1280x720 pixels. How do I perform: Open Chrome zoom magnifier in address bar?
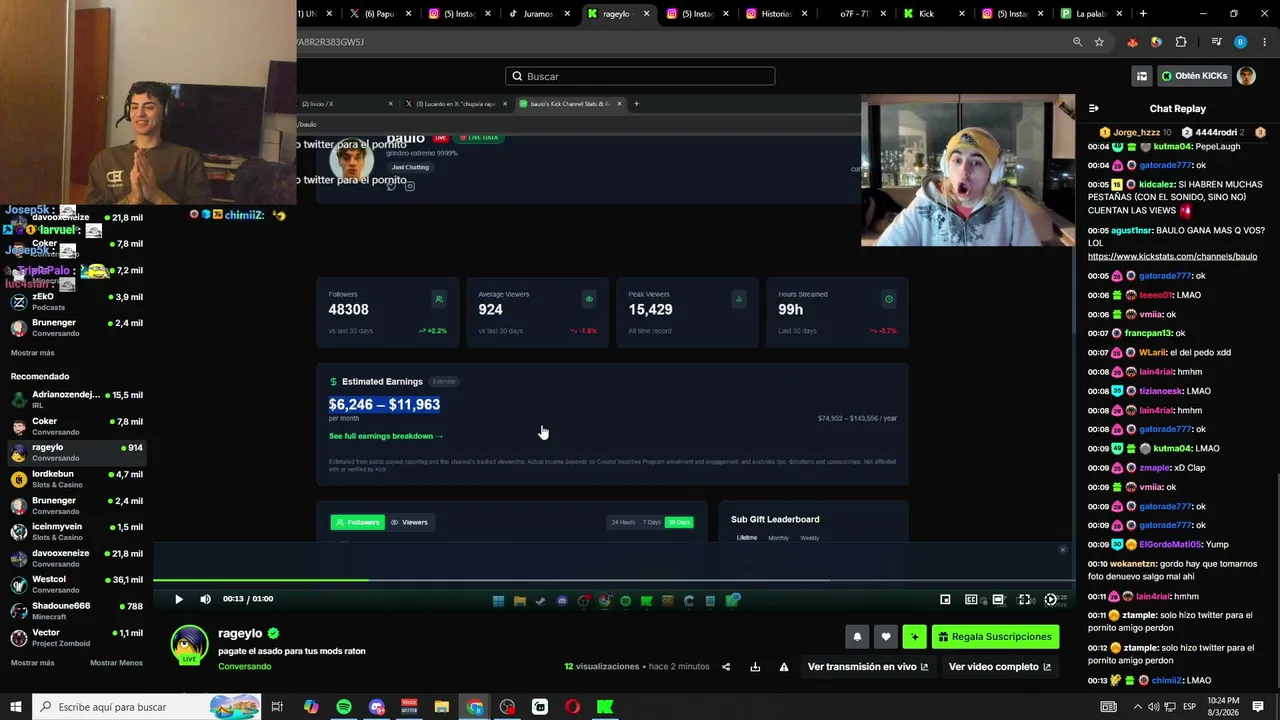click(x=1077, y=42)
